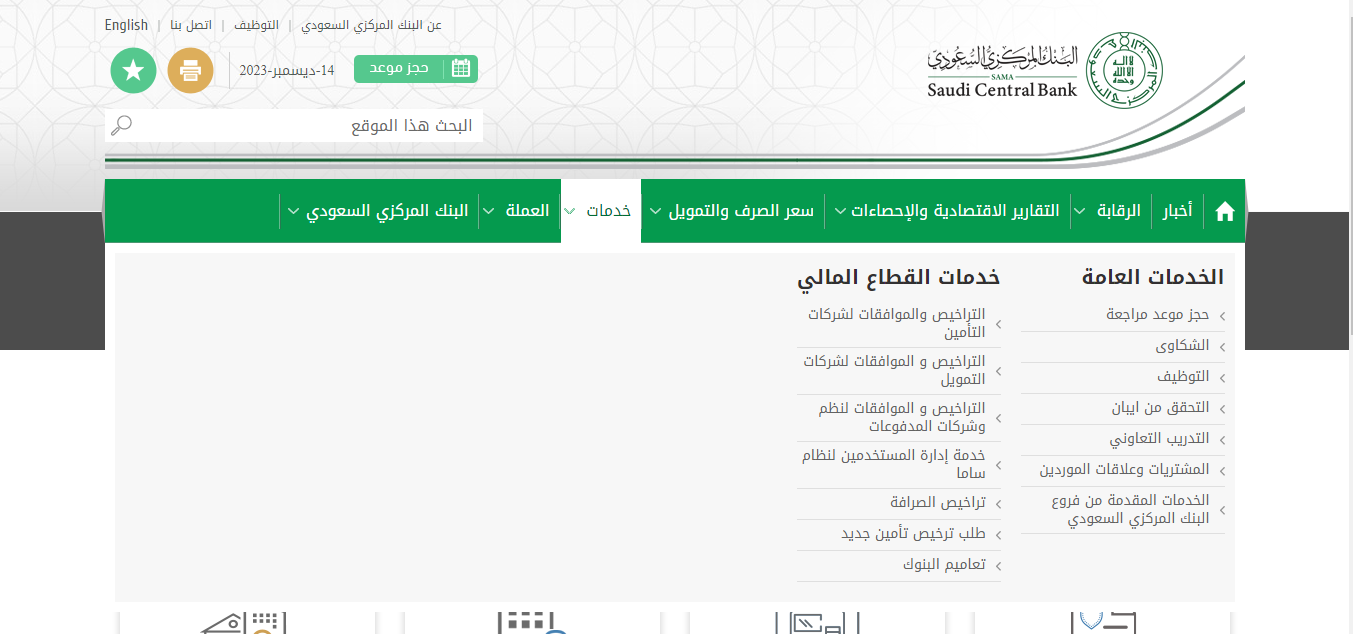Click the calendar icon on حجز موعد button
Viewport: 1353px width, 634px height.
click(461, 68)
